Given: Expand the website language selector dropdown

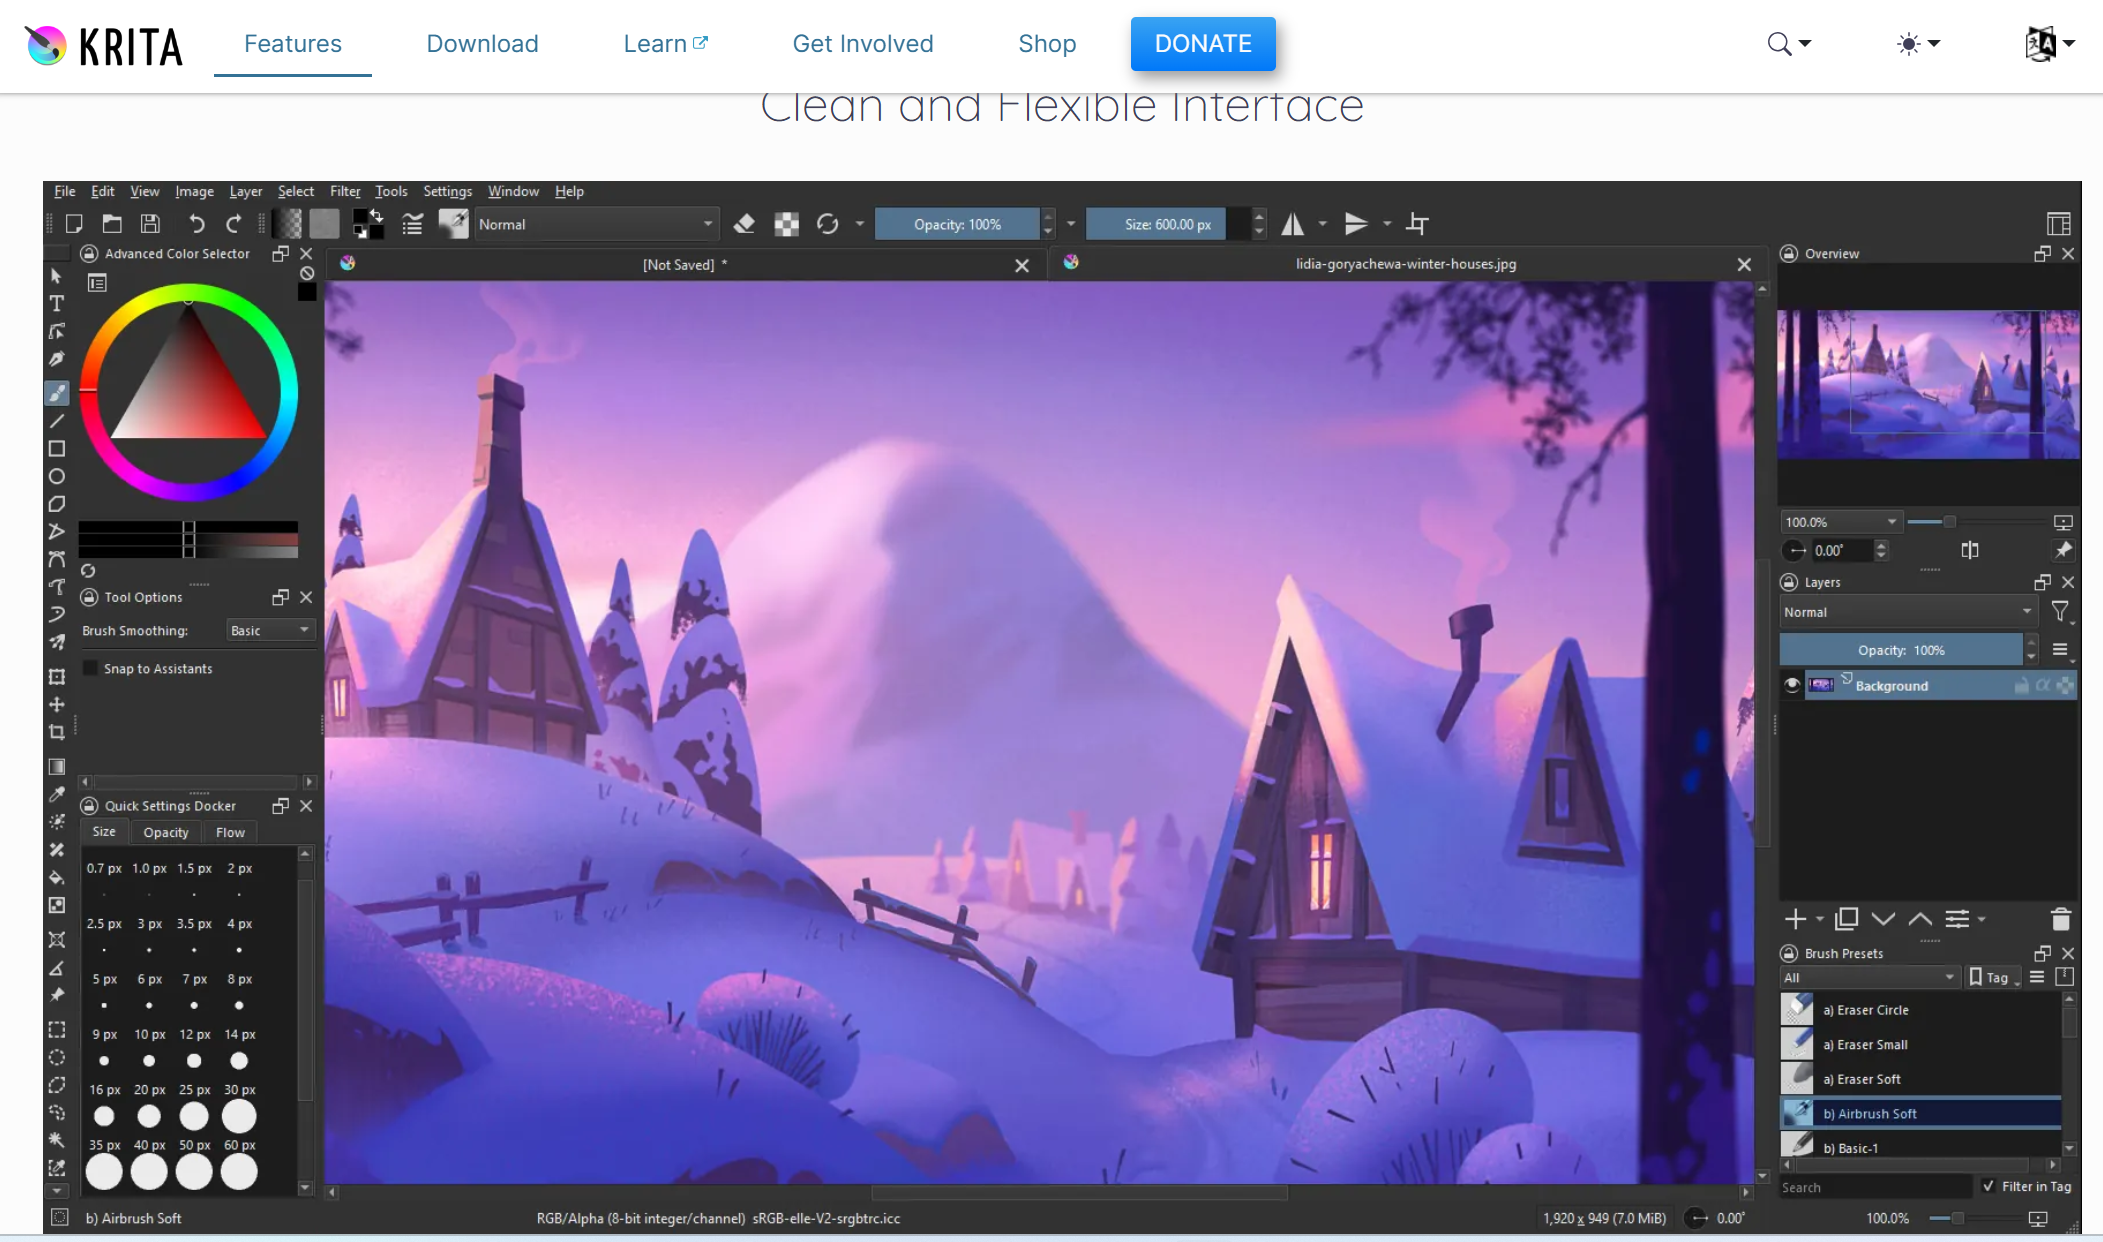Looking at the screenshot, I should pyautogui.click(x=2049, y=44).
